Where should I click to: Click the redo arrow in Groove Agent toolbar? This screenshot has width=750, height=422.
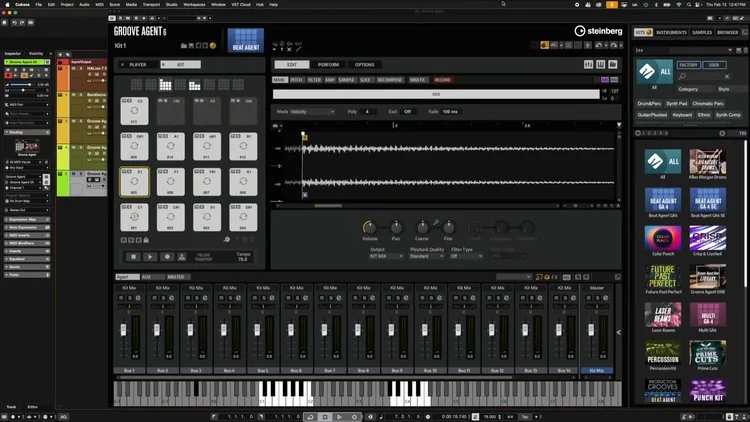(614, 45)
